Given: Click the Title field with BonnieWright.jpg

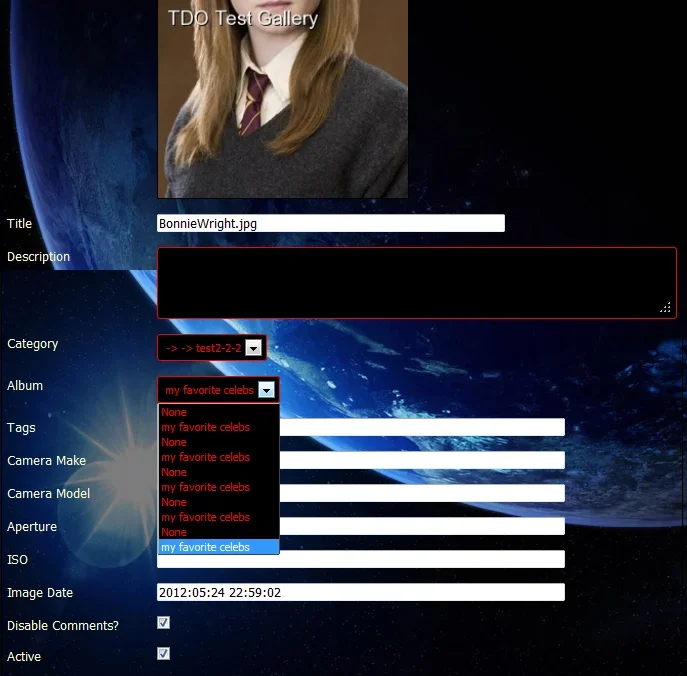Looking at the screenshot, I should (331, 223).
